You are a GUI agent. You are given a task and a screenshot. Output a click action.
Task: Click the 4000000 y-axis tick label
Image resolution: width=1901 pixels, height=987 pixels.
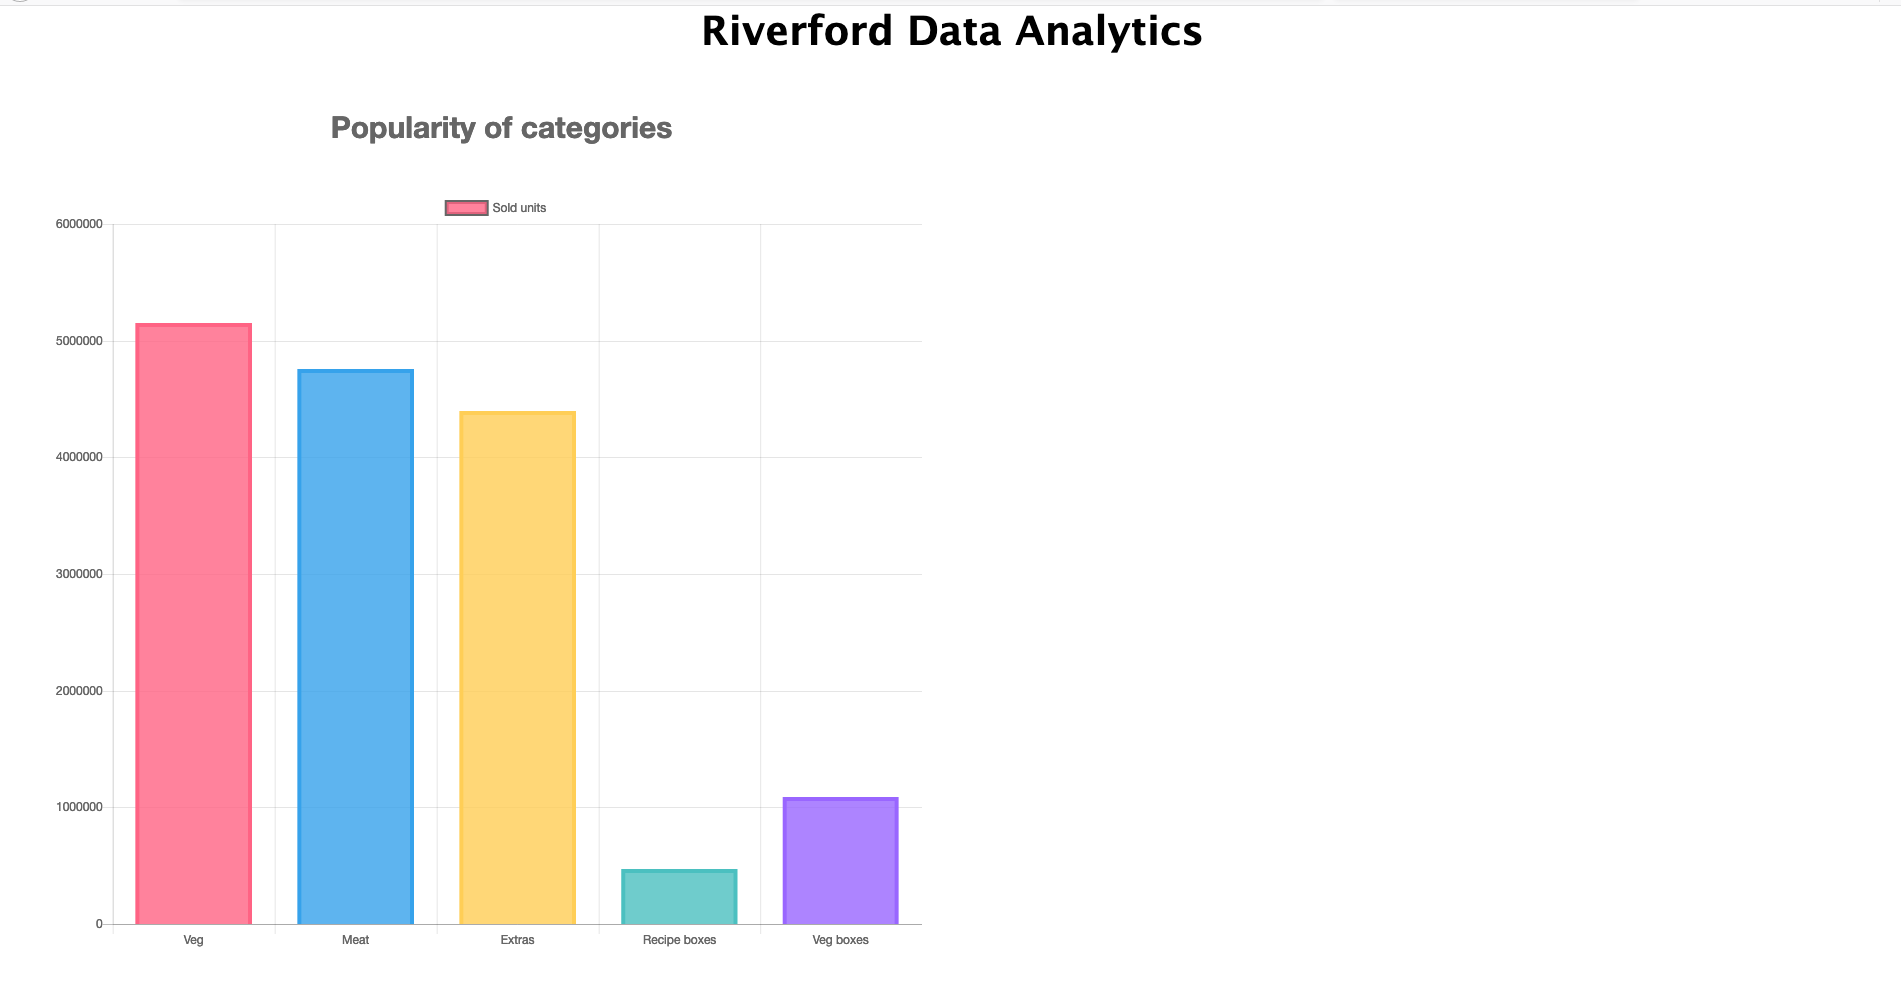point(79,457)
